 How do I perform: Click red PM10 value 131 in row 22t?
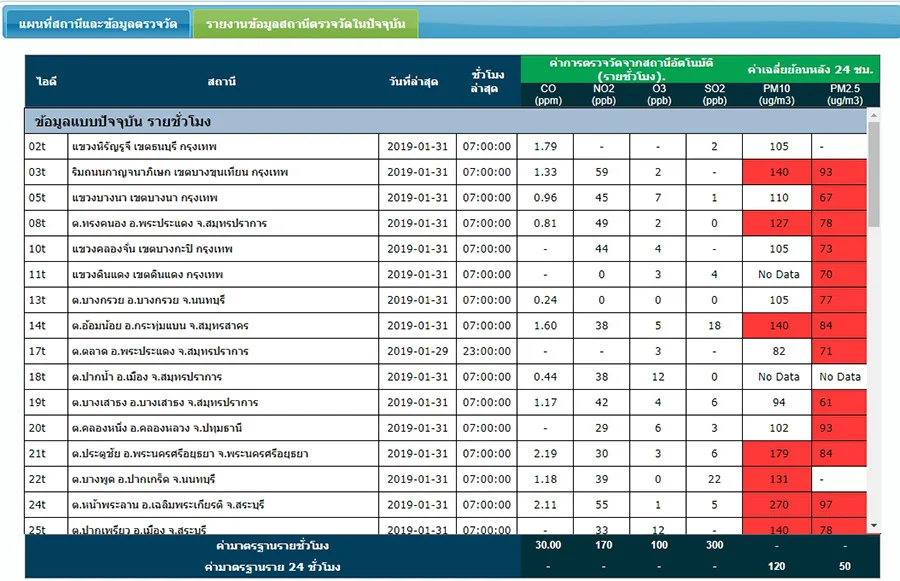coord(777,479)
